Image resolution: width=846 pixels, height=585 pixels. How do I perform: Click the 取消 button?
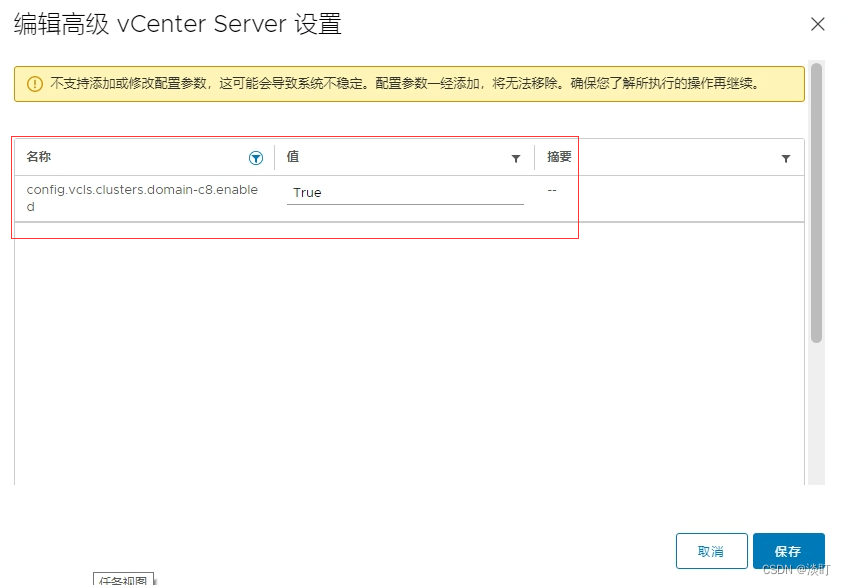tap(711, 551)
